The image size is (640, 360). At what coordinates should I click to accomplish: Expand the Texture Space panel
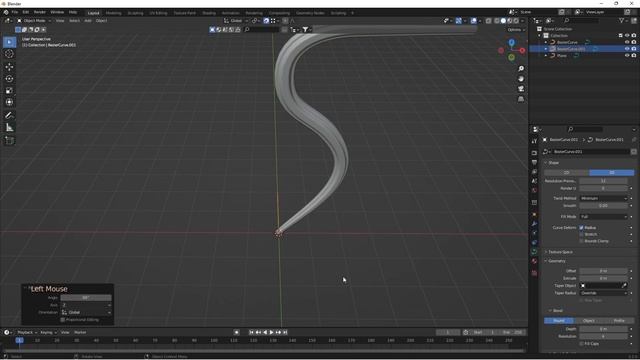tap(560, 252)
